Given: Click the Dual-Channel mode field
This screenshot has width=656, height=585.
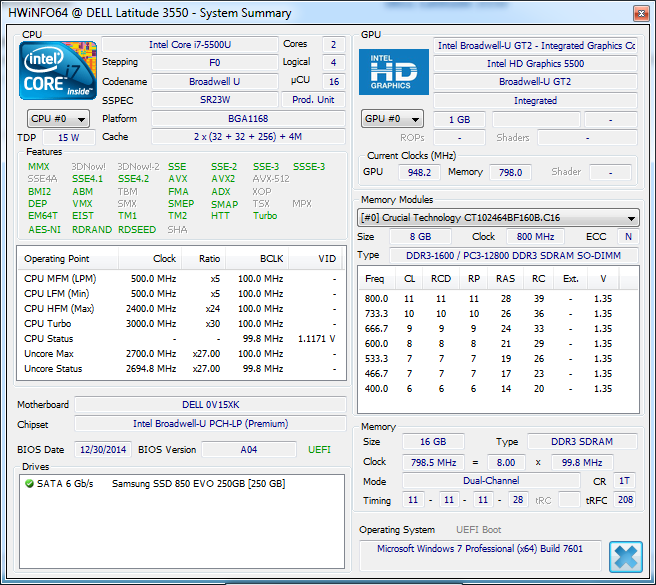Looking at the screenshot, I should click(x=491, y=481).
